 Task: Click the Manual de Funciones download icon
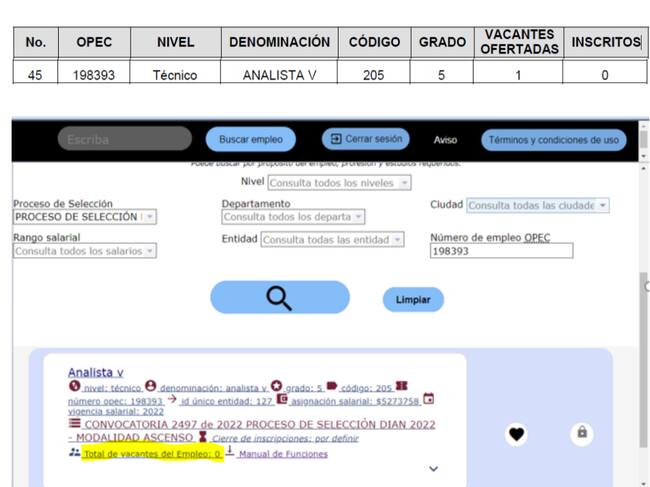point(229,453)
